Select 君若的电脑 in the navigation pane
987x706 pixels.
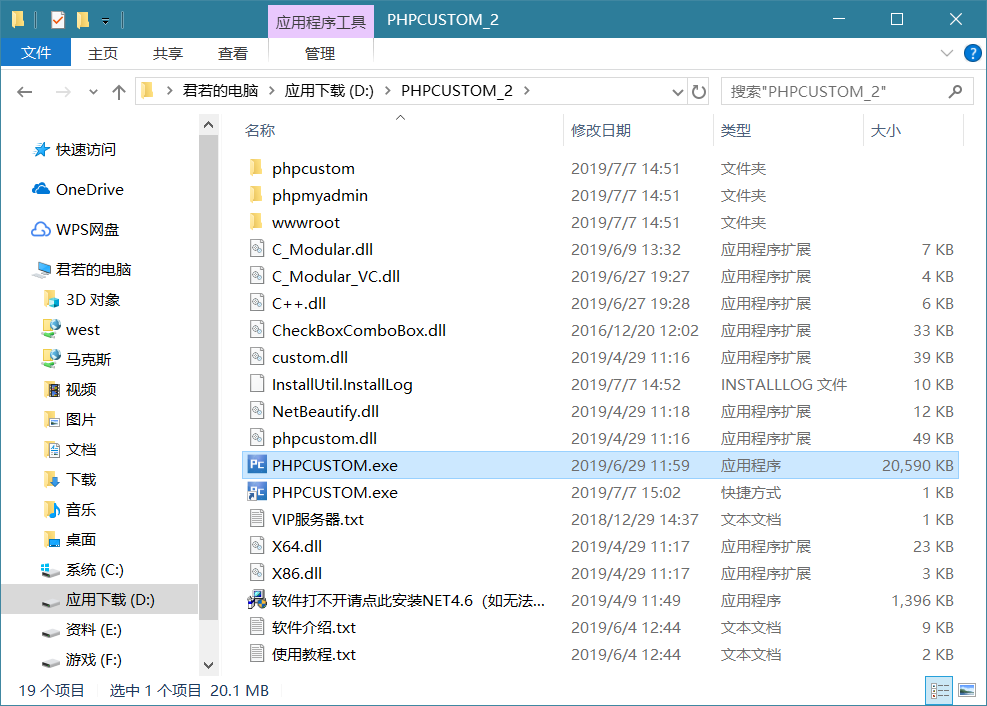pos(82,269)
